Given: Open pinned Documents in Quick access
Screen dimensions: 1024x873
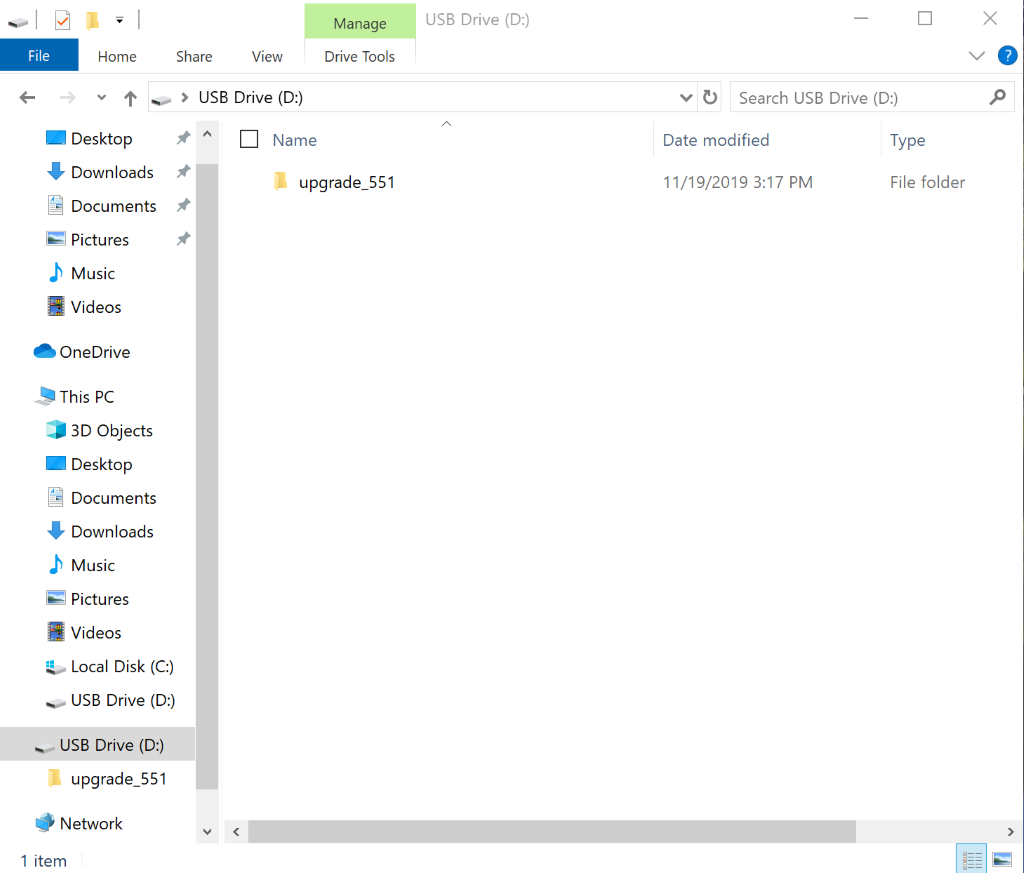Looking at the screenshot, I should pos(113,206).
